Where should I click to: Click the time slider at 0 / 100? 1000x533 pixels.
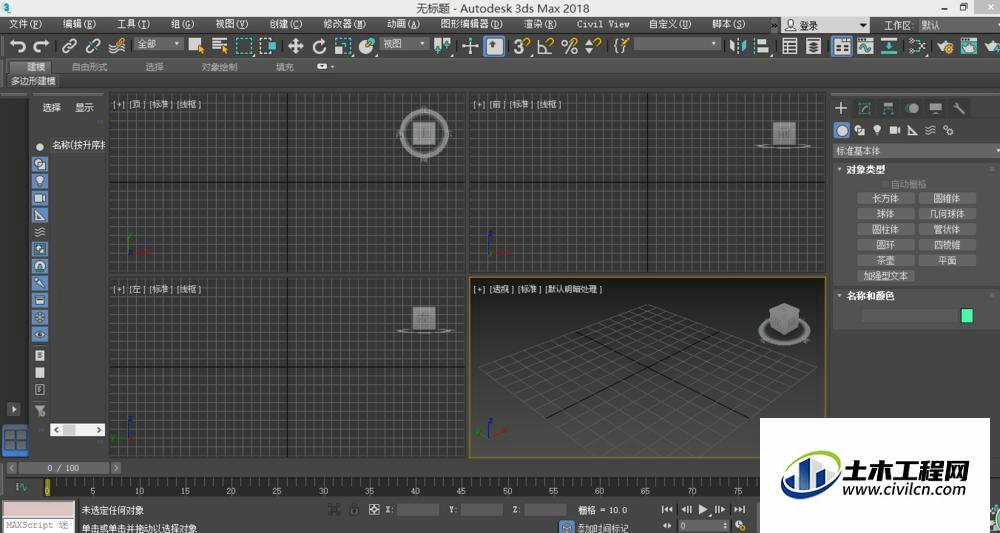point(63,468)
